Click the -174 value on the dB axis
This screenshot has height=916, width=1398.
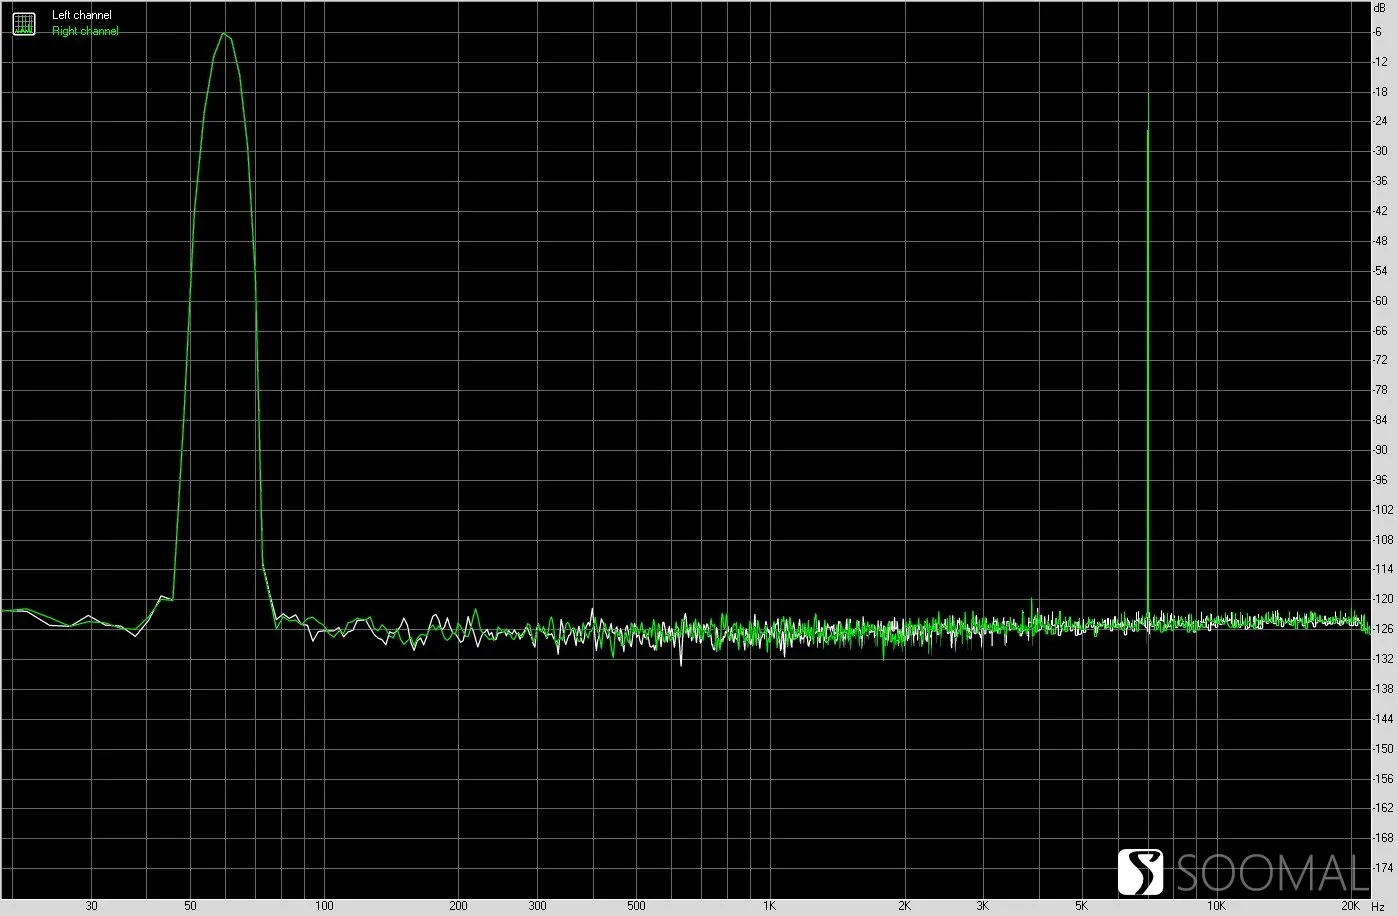tap(1382, 869)
